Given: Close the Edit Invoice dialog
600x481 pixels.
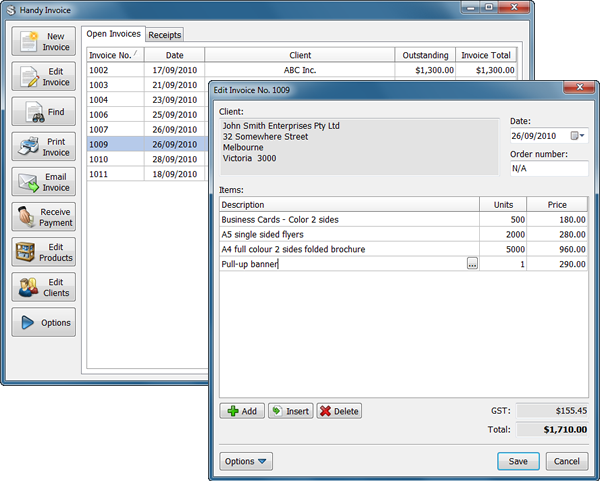Looking at the screenshot, I should click(x=580, y=87).
